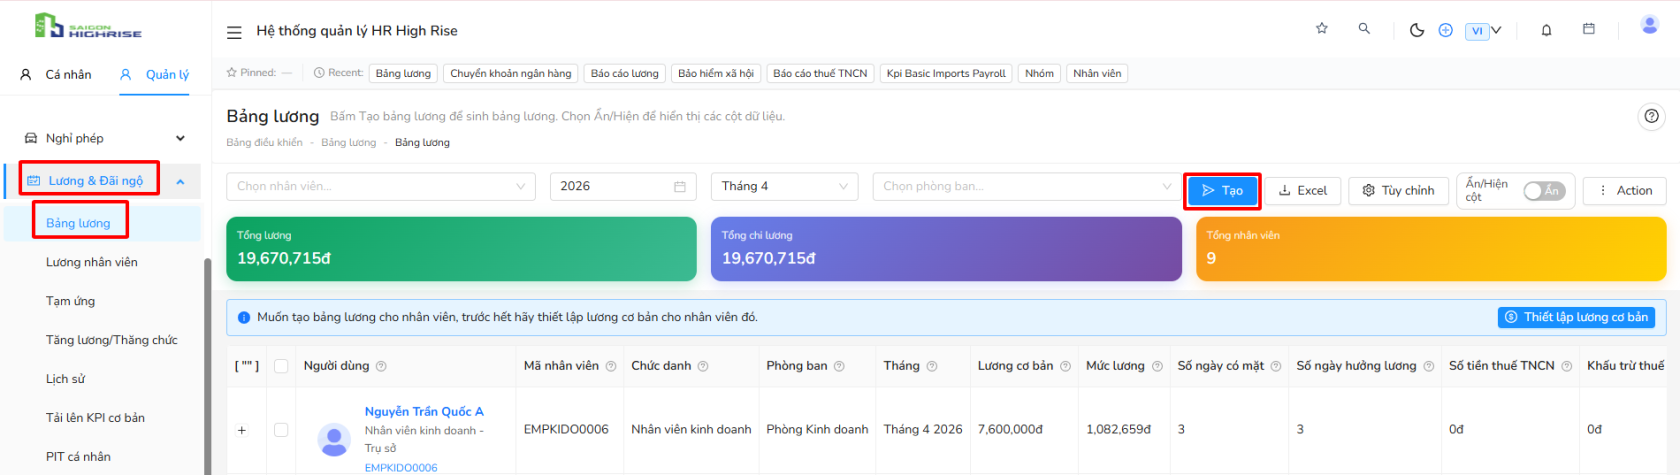Open recent shortcut Báo cáo thuế TNCN
The height and width of the screenshot is (475, 1680).
coord(820,73)
